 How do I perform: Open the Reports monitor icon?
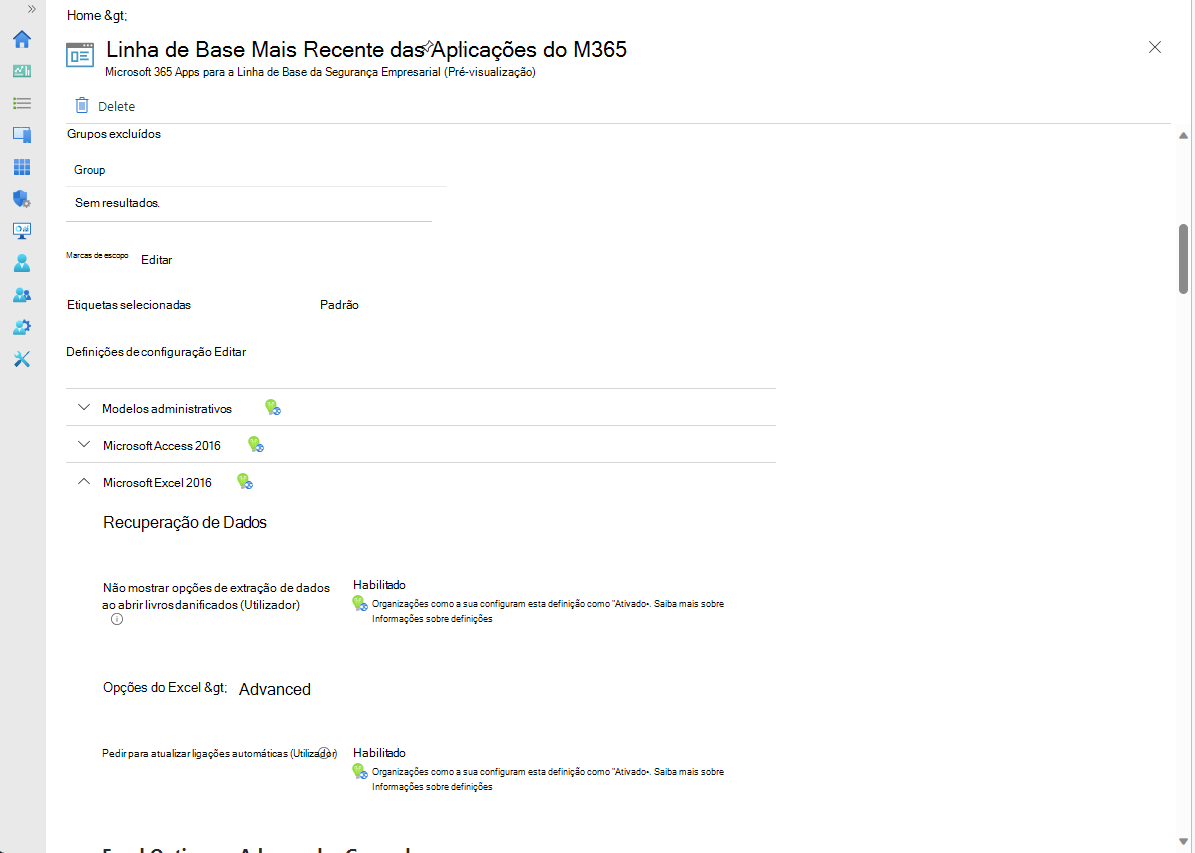[22, 230]
